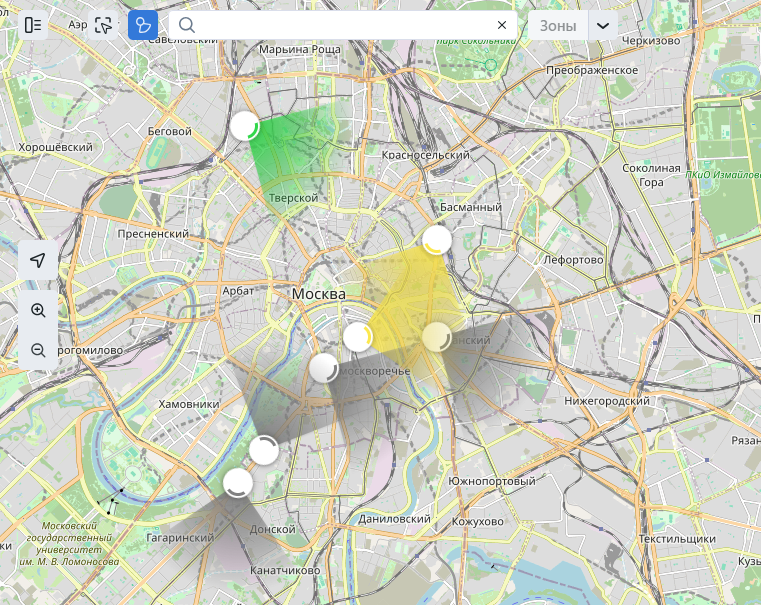Click the locate-me navigation arrow
The image size is (761, 605).
pos(38,260)
